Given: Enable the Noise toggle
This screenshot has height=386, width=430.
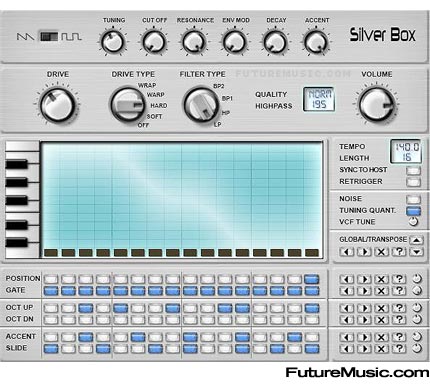Looking at the screenshot, I should [413, 199].
